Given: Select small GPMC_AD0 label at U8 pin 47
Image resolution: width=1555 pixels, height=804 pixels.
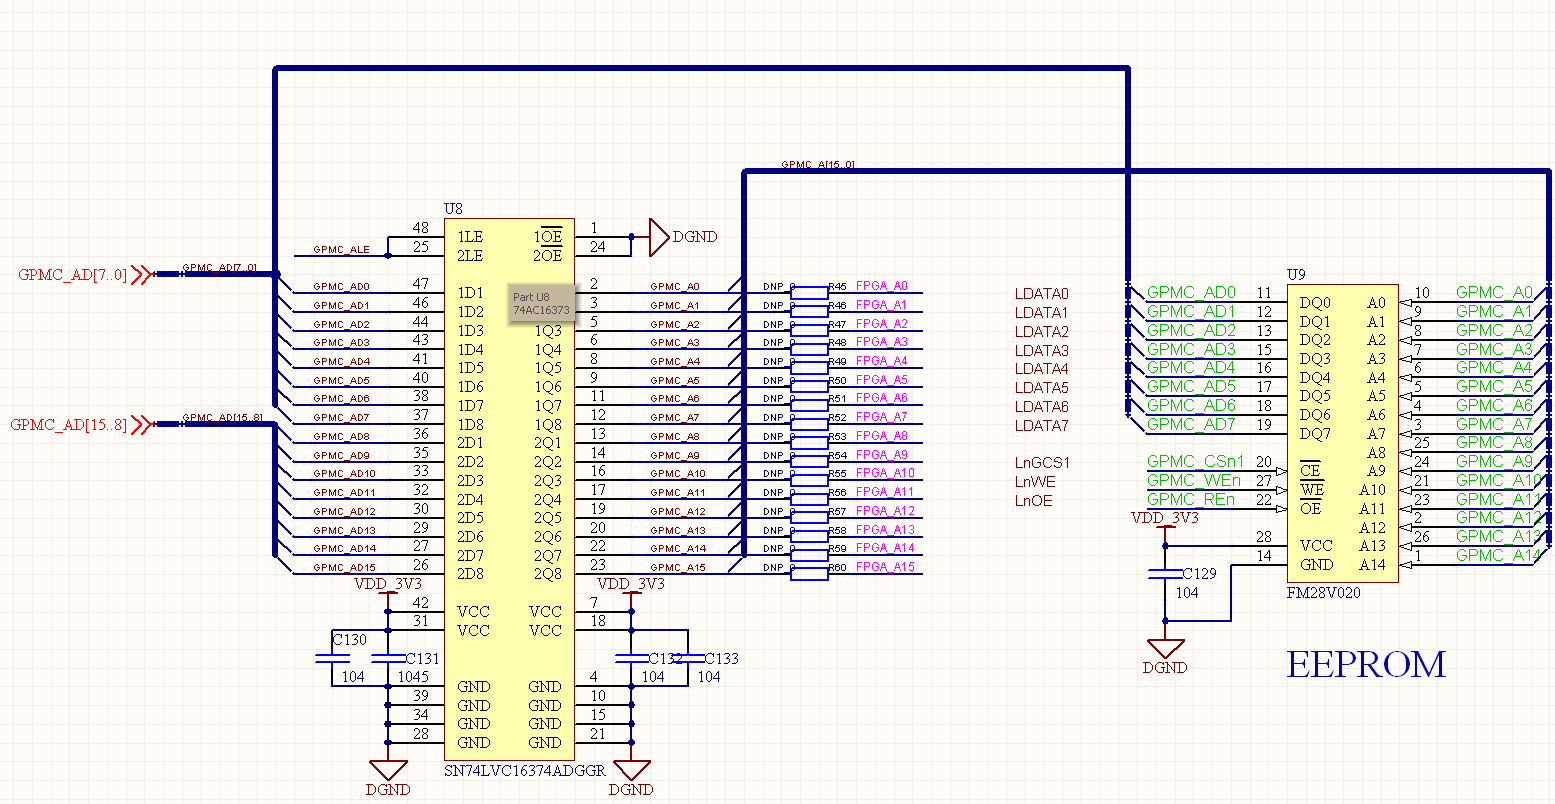Looking at the screenshot, I should point(341,287).
